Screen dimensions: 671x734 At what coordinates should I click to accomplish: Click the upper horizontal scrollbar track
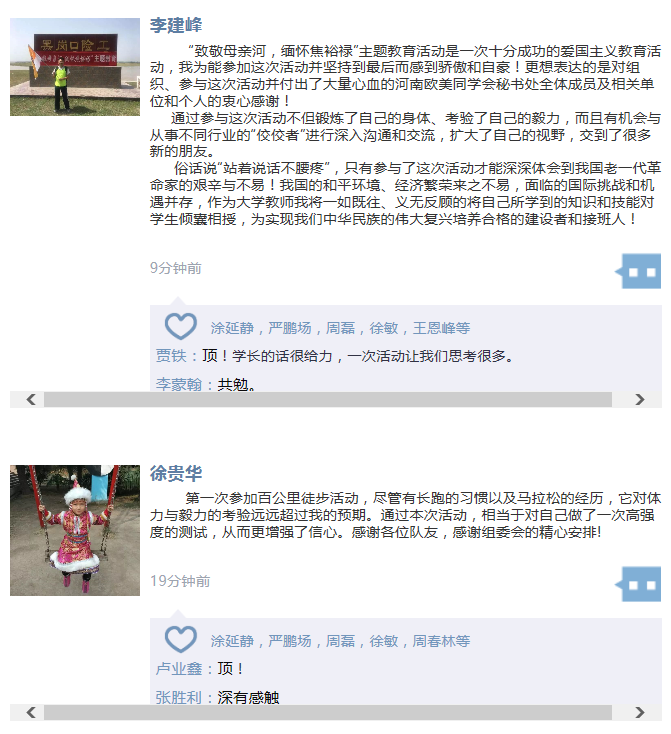(328, 399)
